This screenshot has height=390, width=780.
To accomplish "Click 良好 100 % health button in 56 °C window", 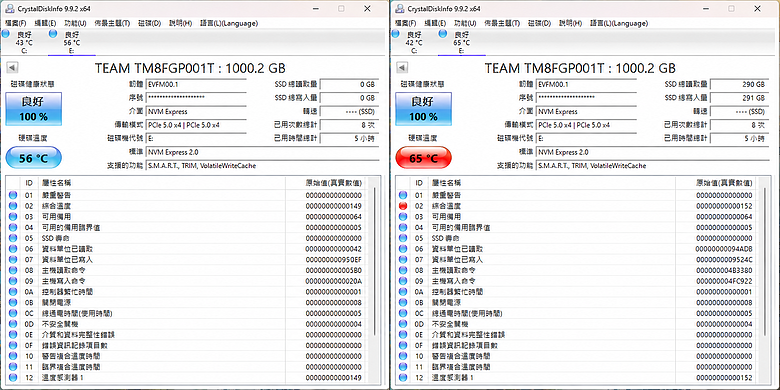I will coord(34,108).
